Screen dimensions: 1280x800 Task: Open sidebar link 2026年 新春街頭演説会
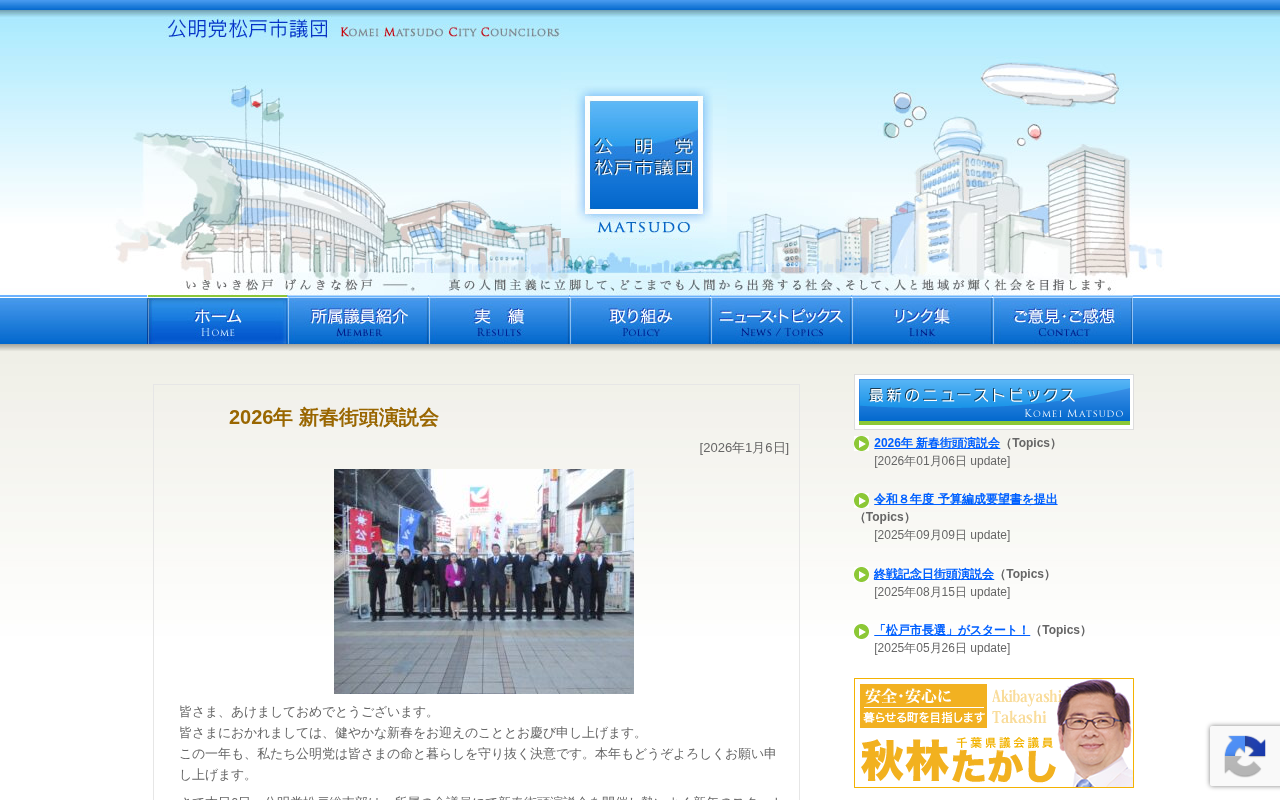coord(937,443)
